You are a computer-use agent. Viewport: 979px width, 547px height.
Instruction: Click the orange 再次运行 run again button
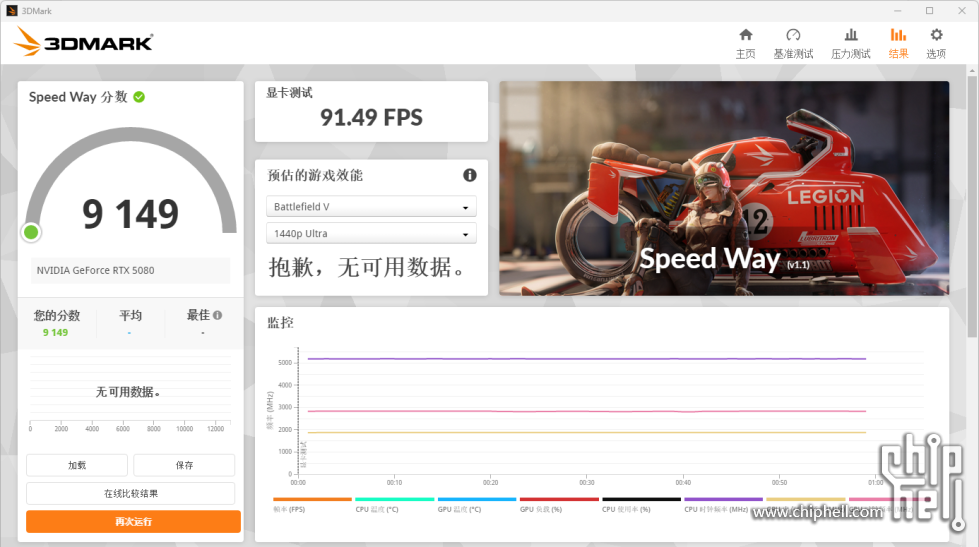point(133,522)
